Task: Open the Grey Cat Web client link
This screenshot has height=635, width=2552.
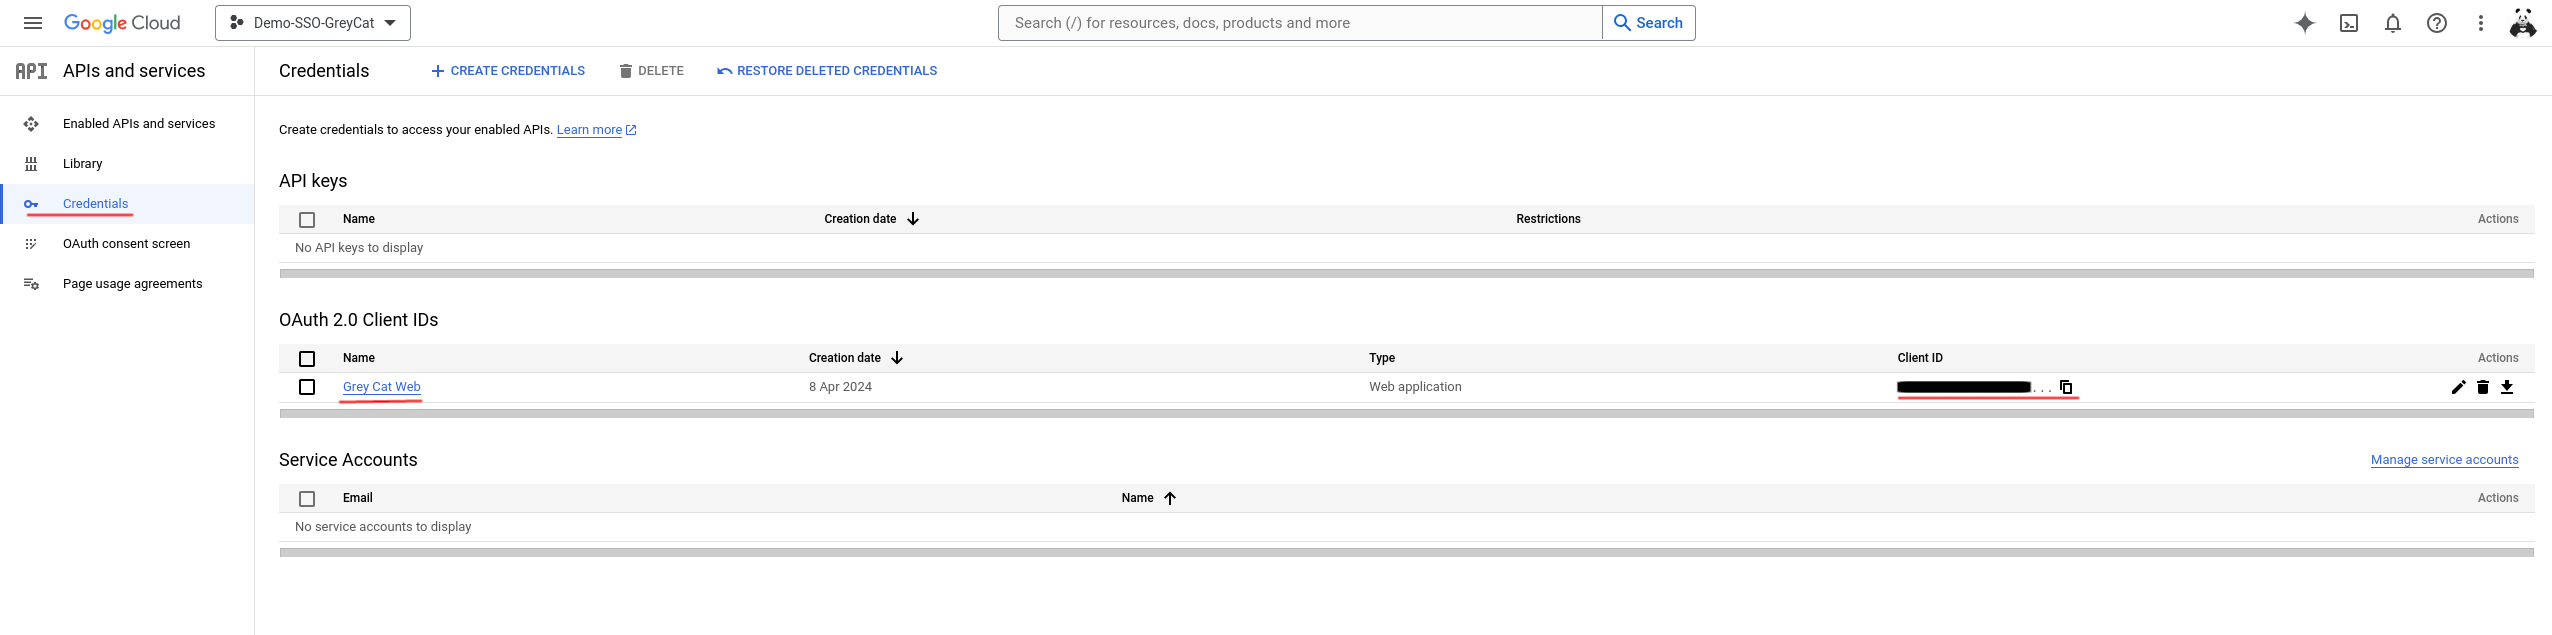Action: [x=382, y=387]
